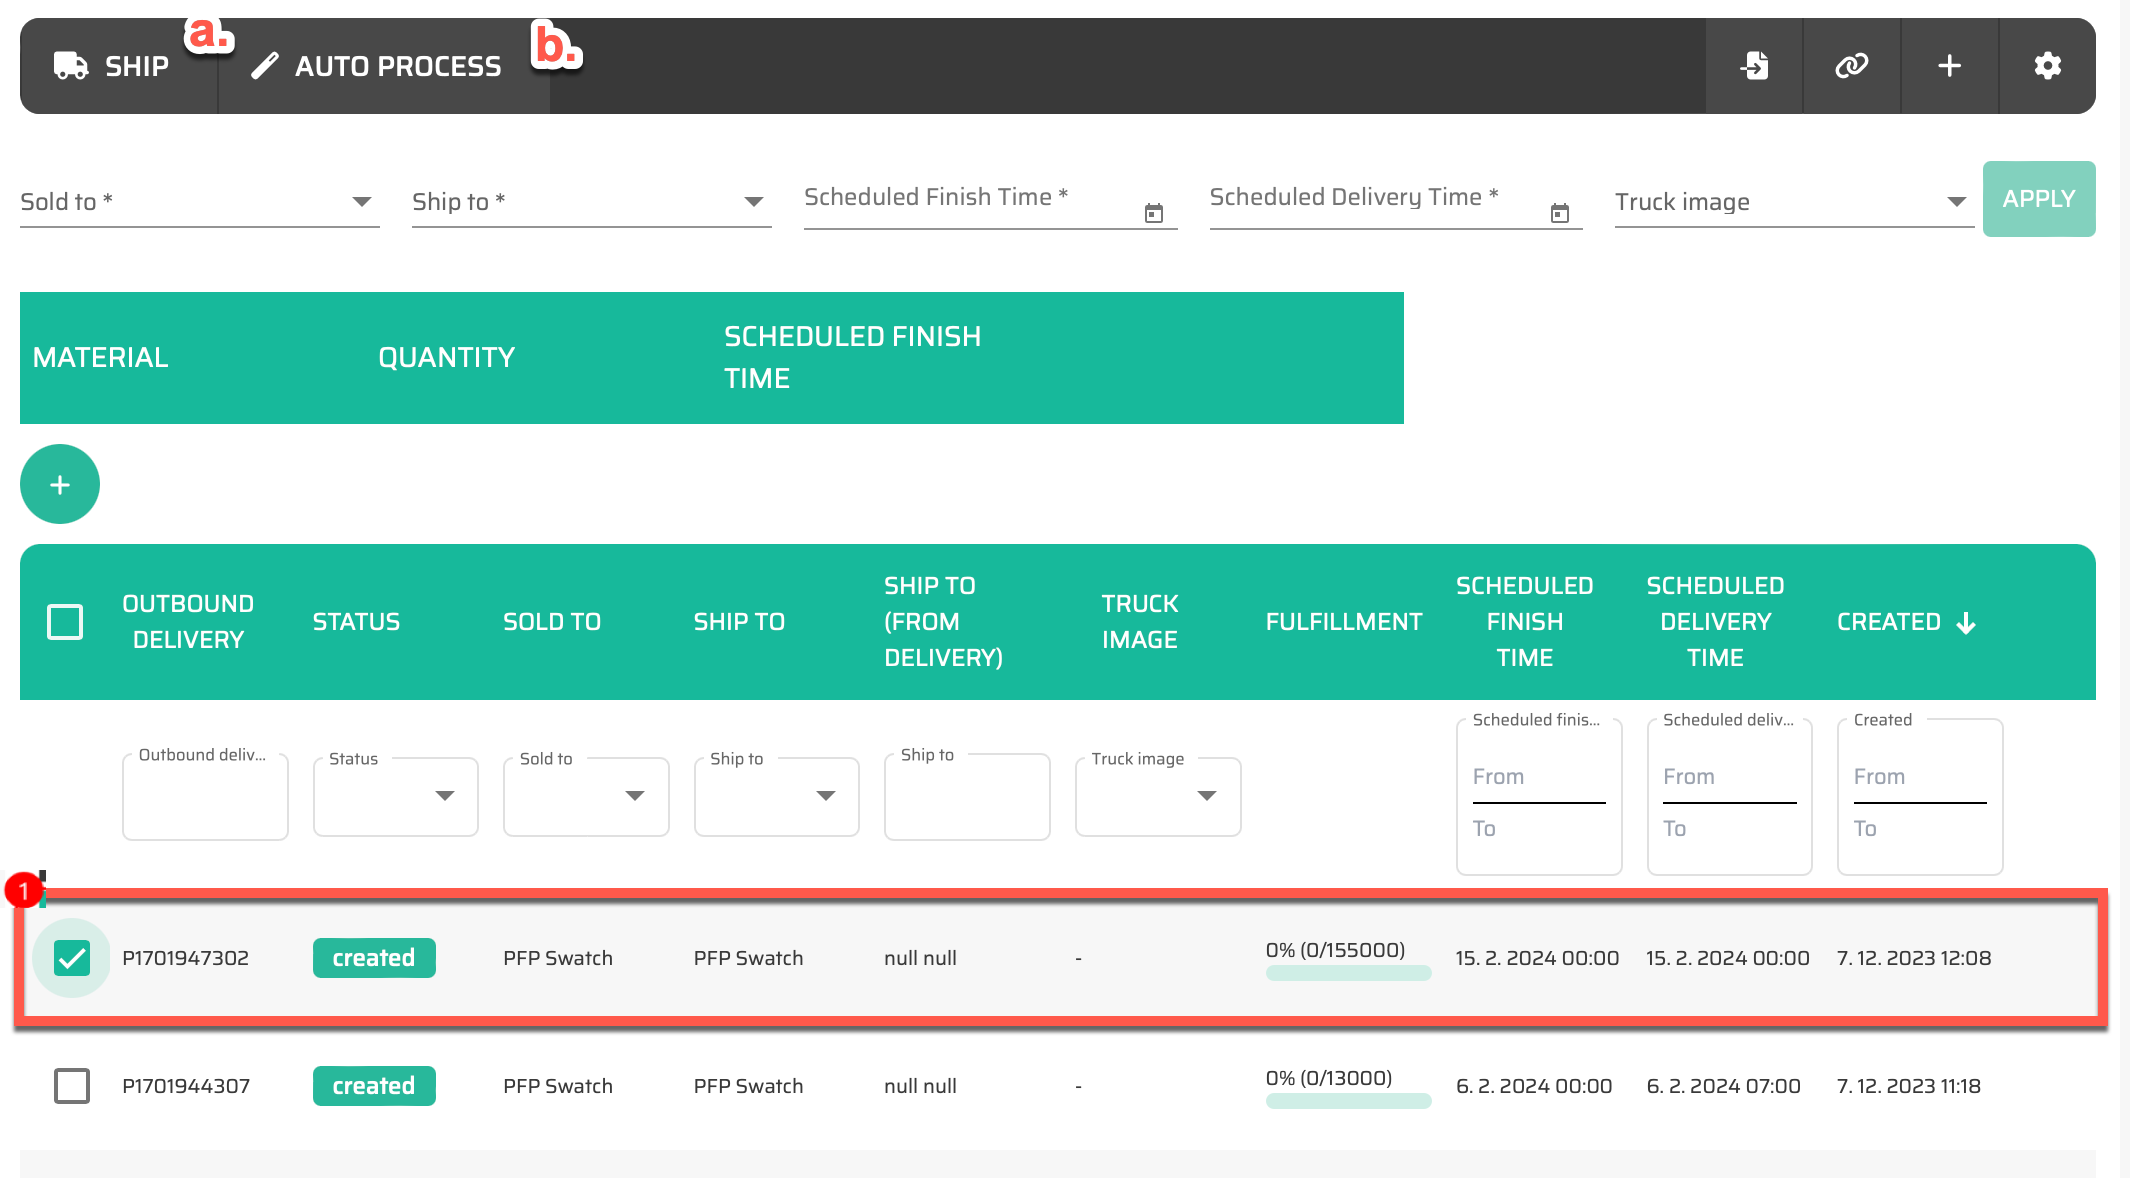Open the Status column filter dropdown
2130x1178 pixels.
point(444,796)
